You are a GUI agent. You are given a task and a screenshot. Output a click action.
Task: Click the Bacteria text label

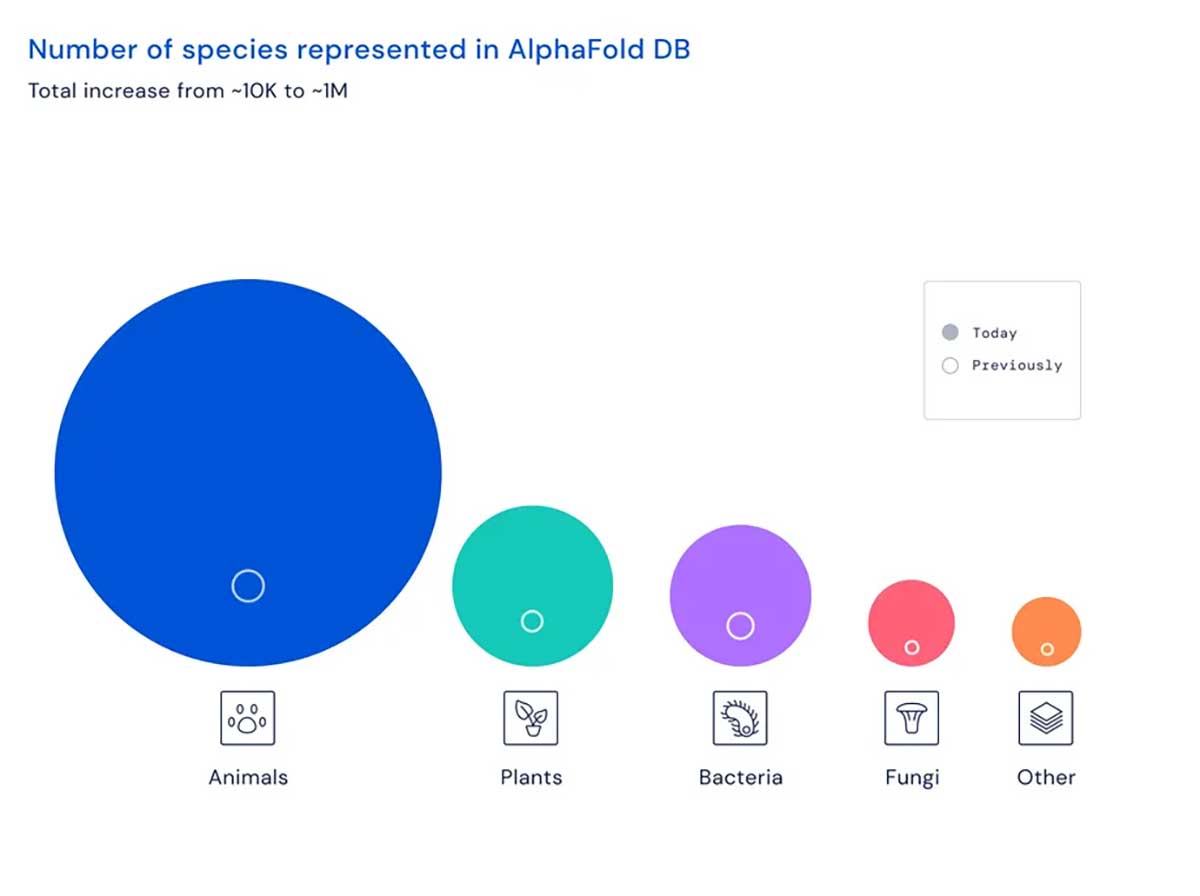[741, 777]
